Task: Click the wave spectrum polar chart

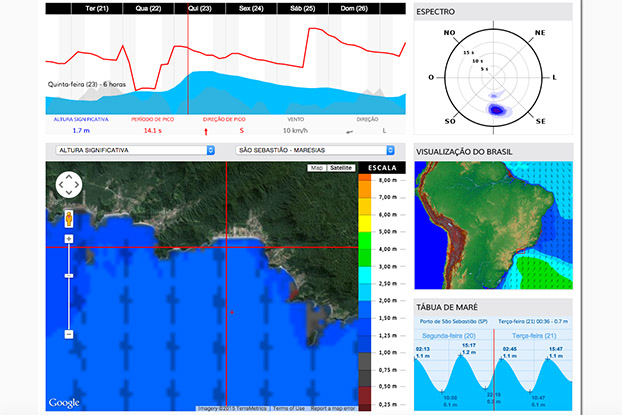Action: [x=493, y=78]
